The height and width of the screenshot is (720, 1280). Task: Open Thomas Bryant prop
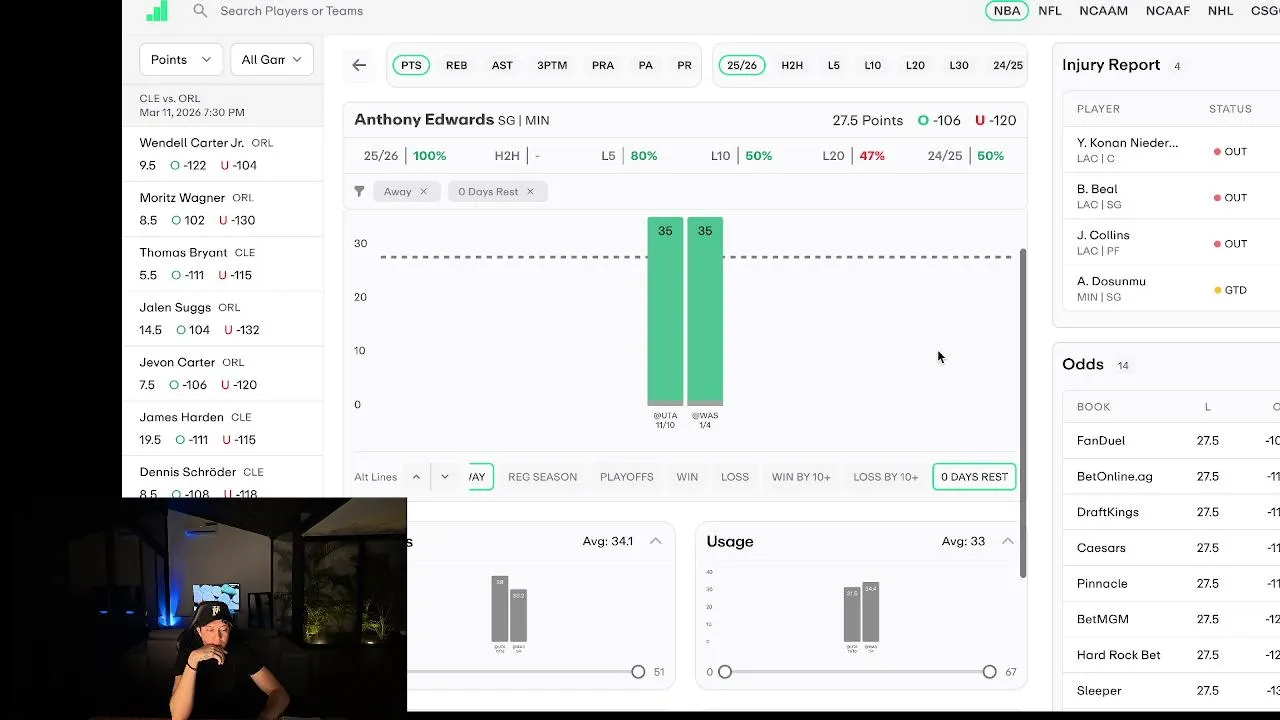[223, 264]
